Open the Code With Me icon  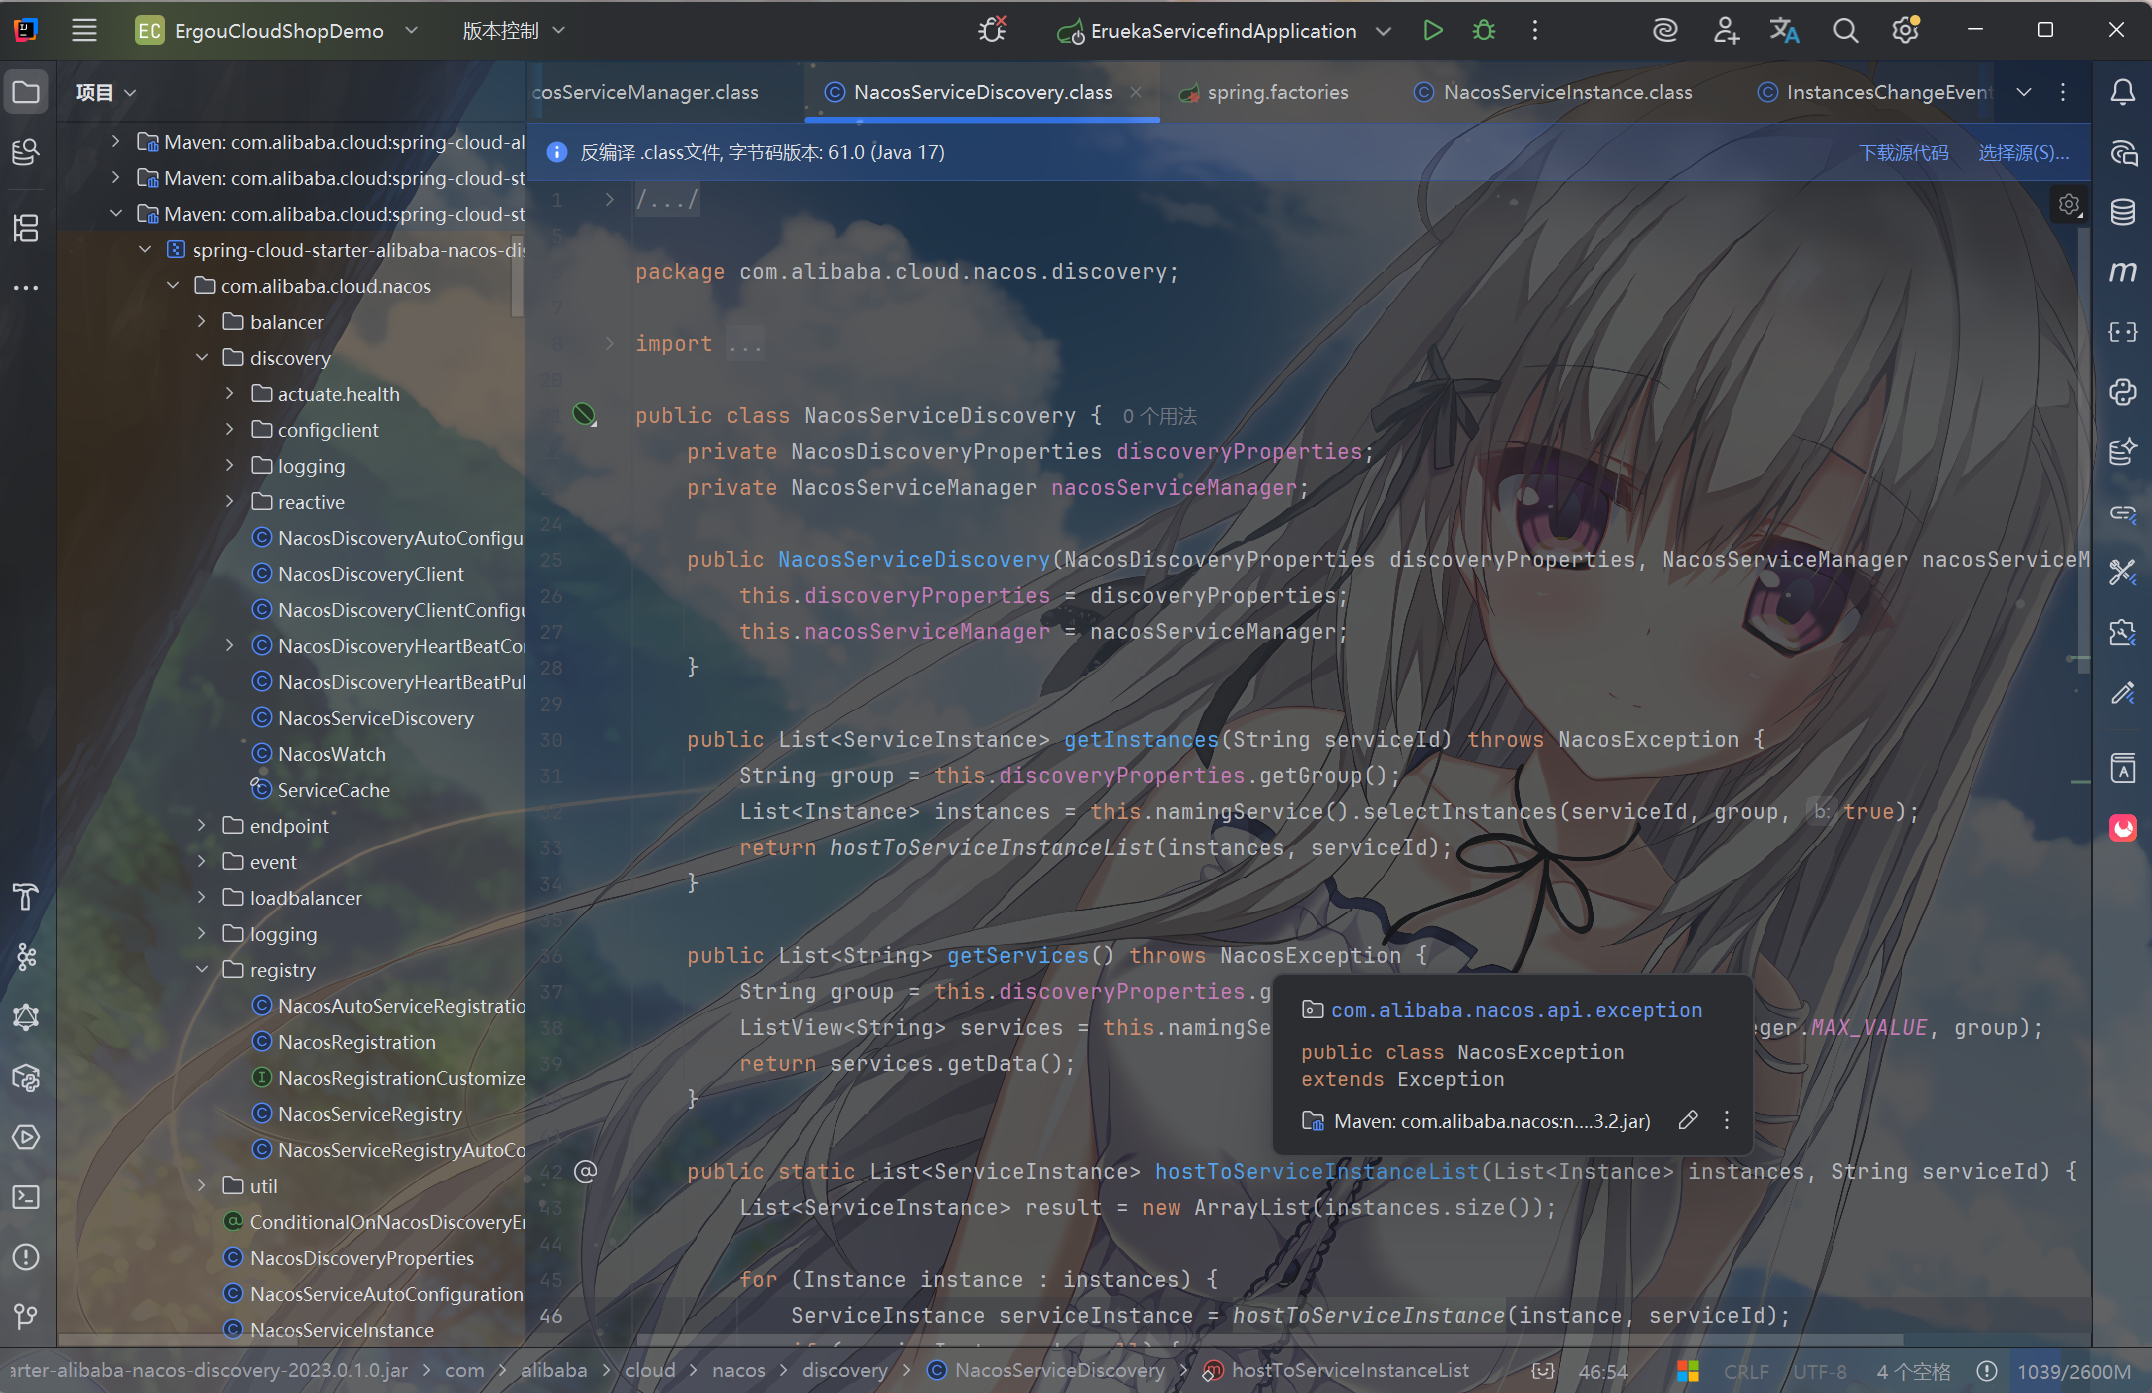[1726, 31]
